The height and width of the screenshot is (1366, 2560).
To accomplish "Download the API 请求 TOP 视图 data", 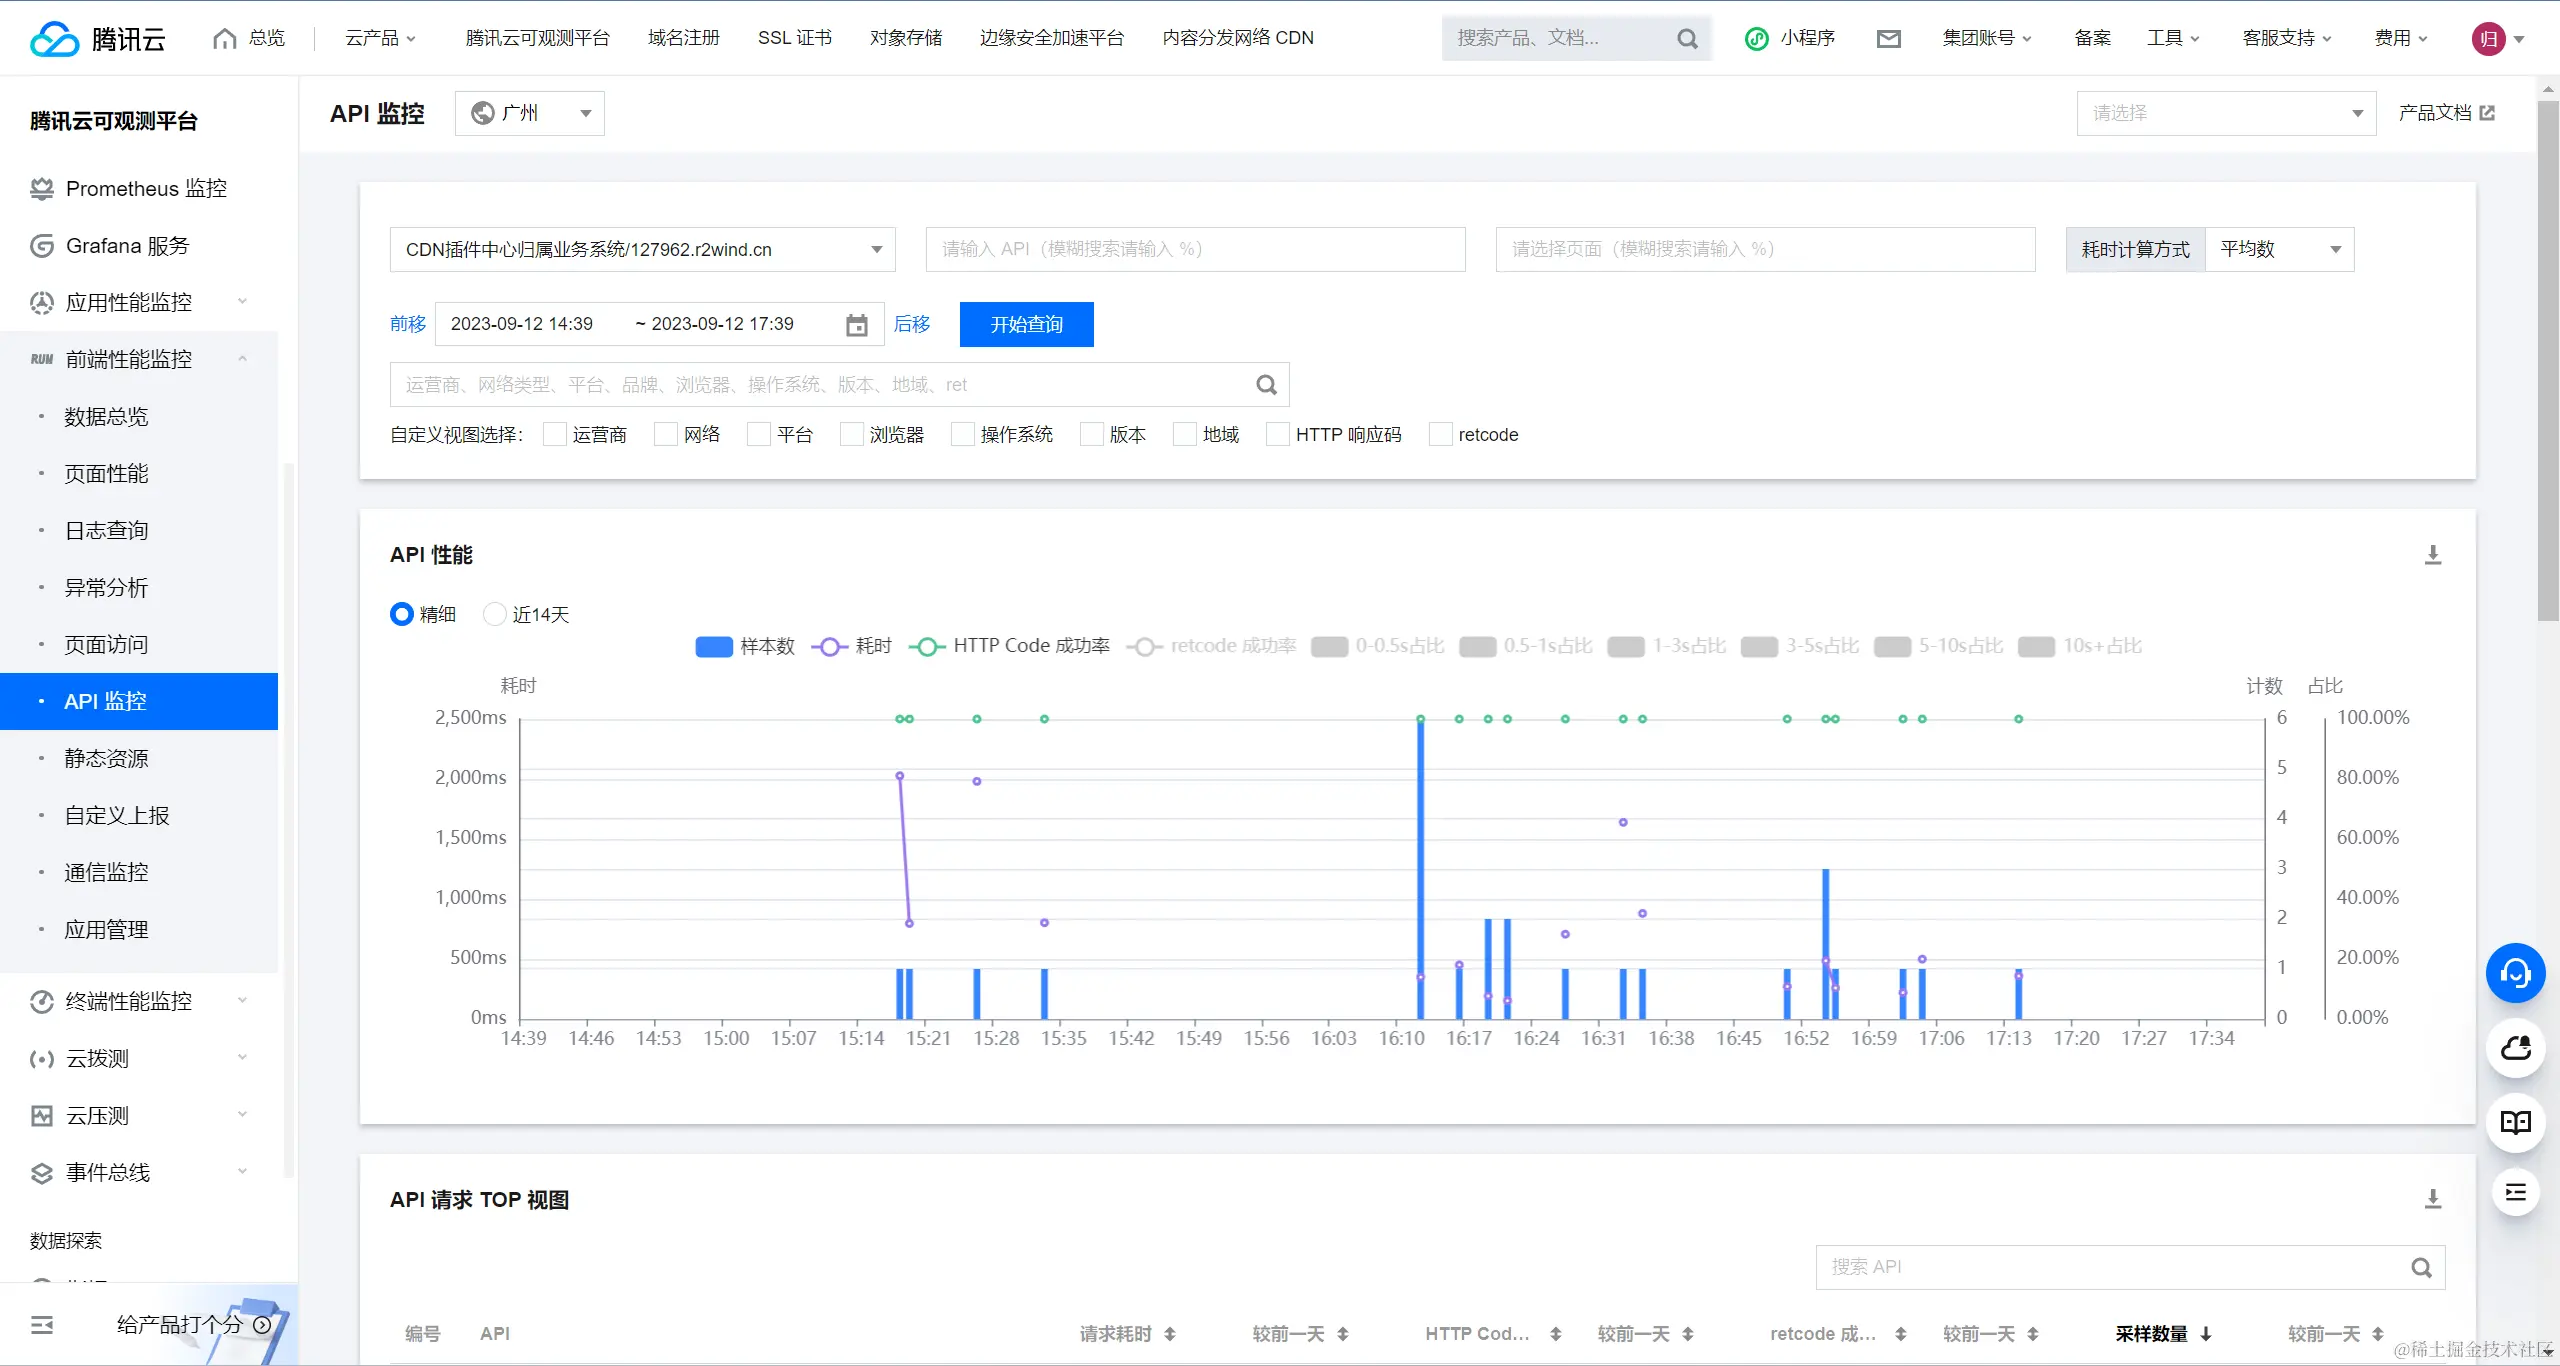I will click(2433, 1199).
